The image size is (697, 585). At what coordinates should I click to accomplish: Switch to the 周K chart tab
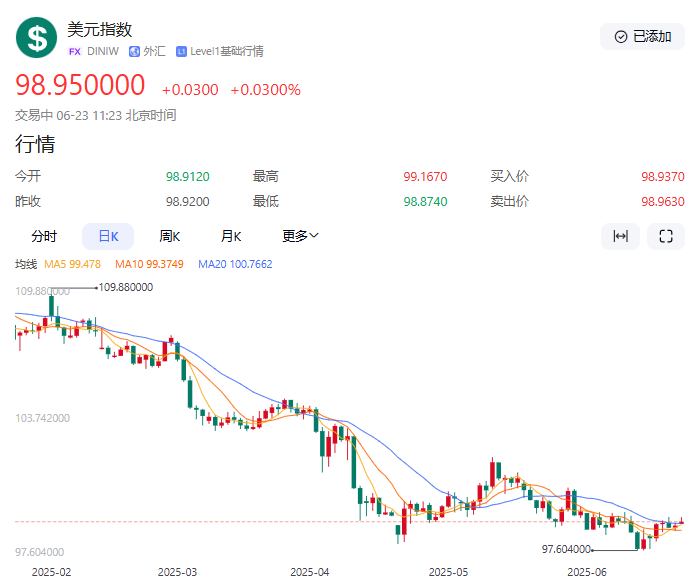tap(169, 236)
